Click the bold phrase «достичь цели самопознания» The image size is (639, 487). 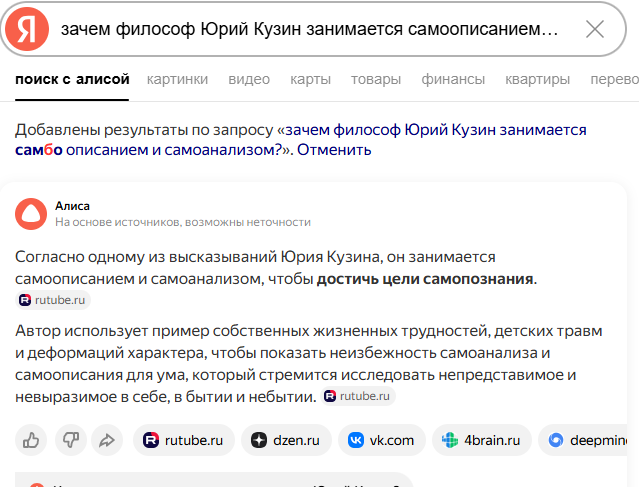425,279
